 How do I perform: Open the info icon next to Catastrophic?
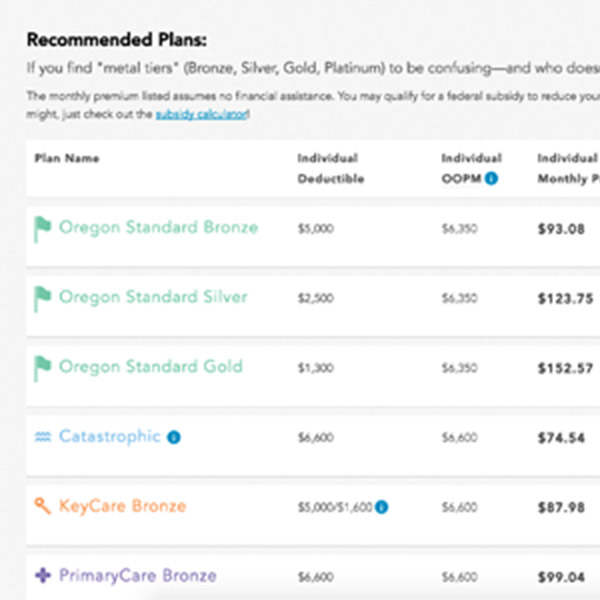[x=174, y=437]
